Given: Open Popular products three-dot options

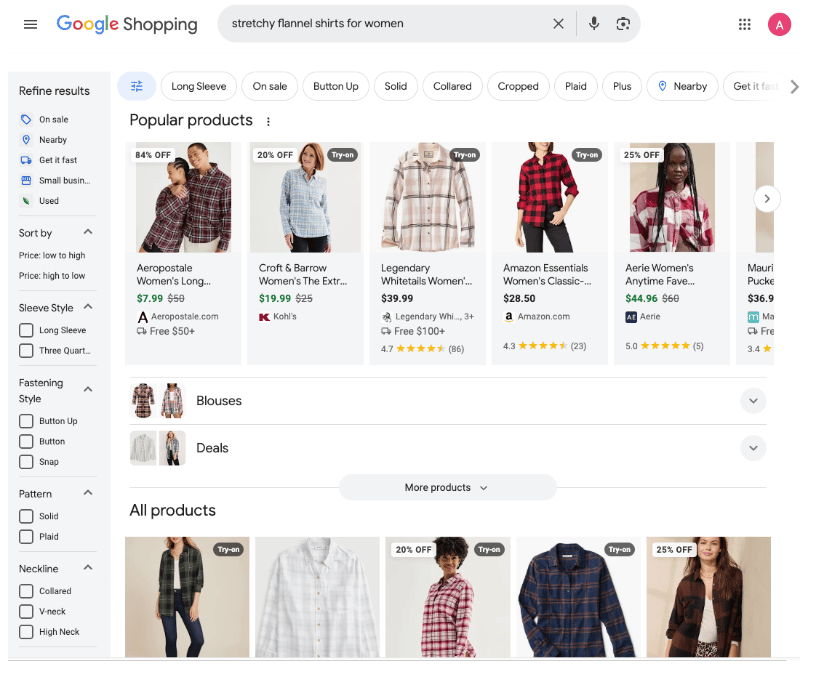Looking at the screenshot, I should click(268, 121).
